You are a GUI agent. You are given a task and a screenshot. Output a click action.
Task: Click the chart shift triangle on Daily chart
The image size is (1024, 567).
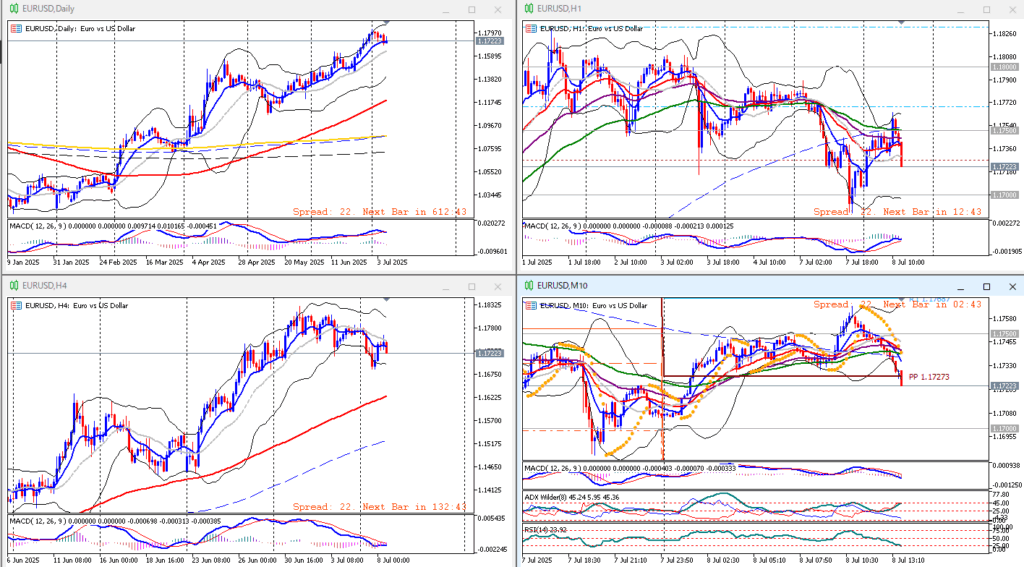click(x=387, y=23)
